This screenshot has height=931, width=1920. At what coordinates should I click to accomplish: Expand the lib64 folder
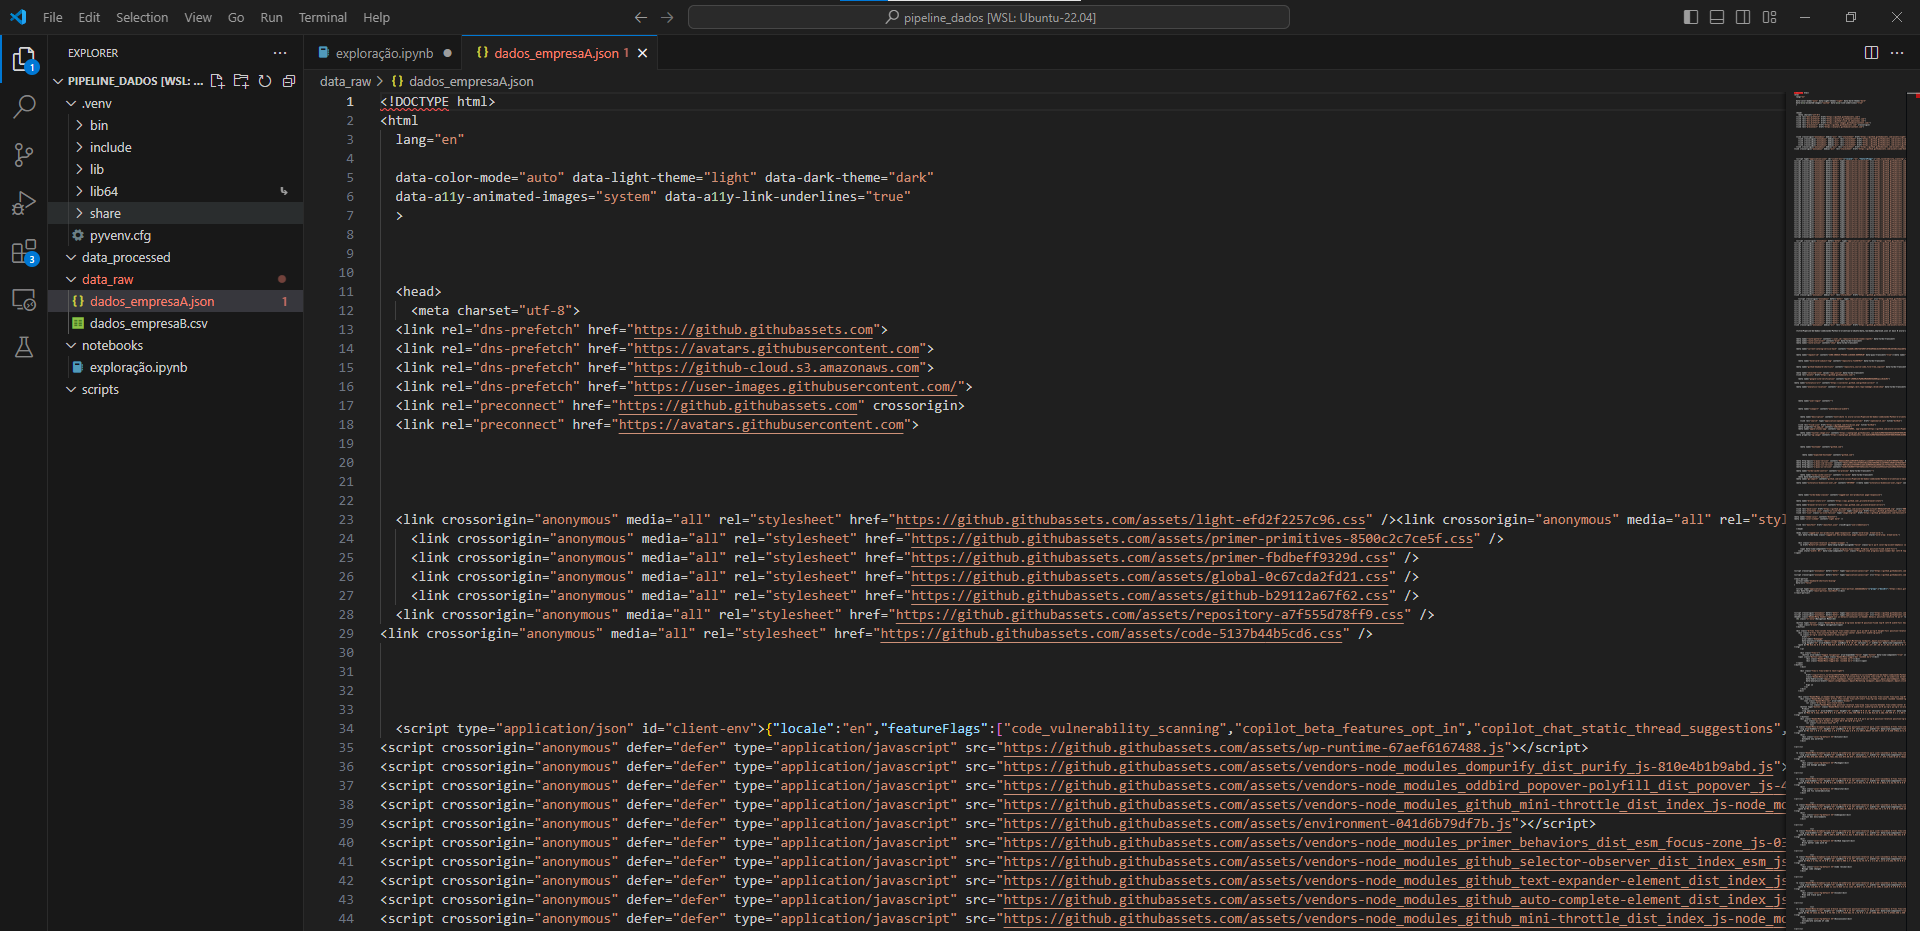(x=79, y=191)
